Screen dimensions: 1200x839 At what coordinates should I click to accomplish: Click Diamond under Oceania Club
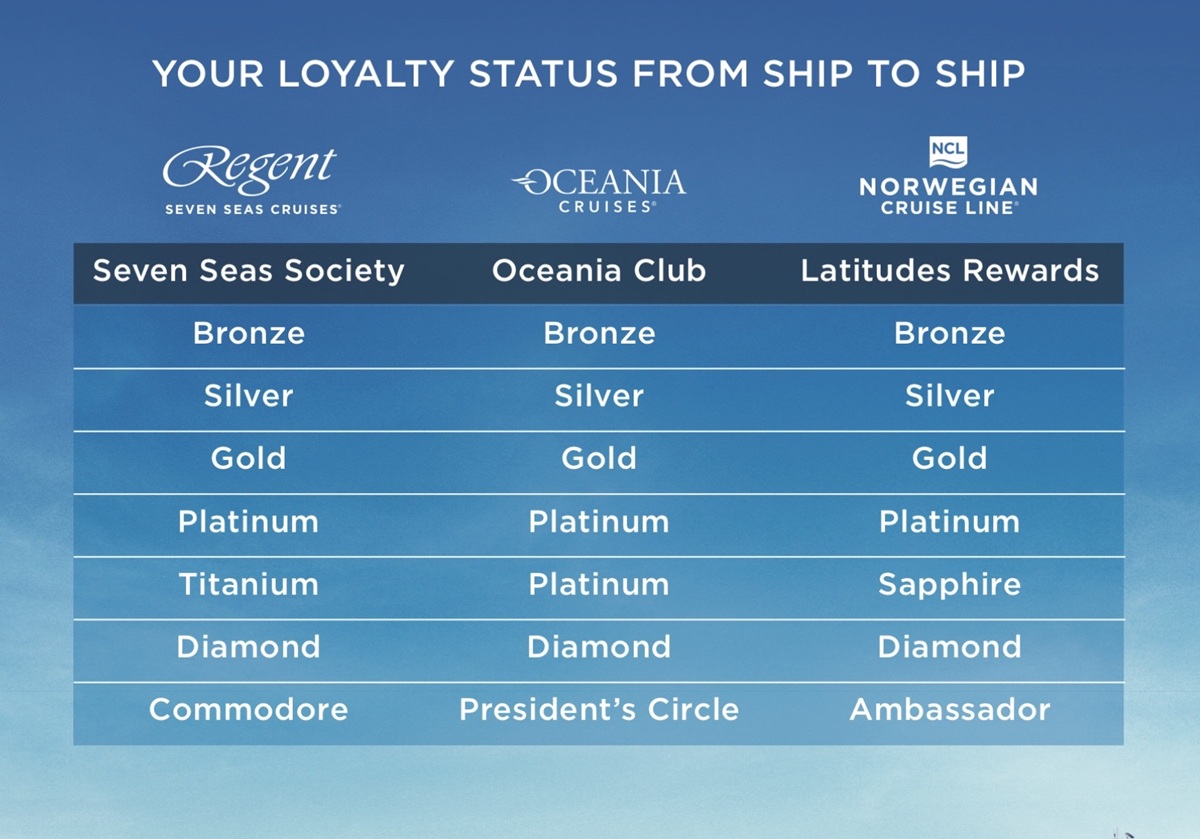[x=599, y=647]
